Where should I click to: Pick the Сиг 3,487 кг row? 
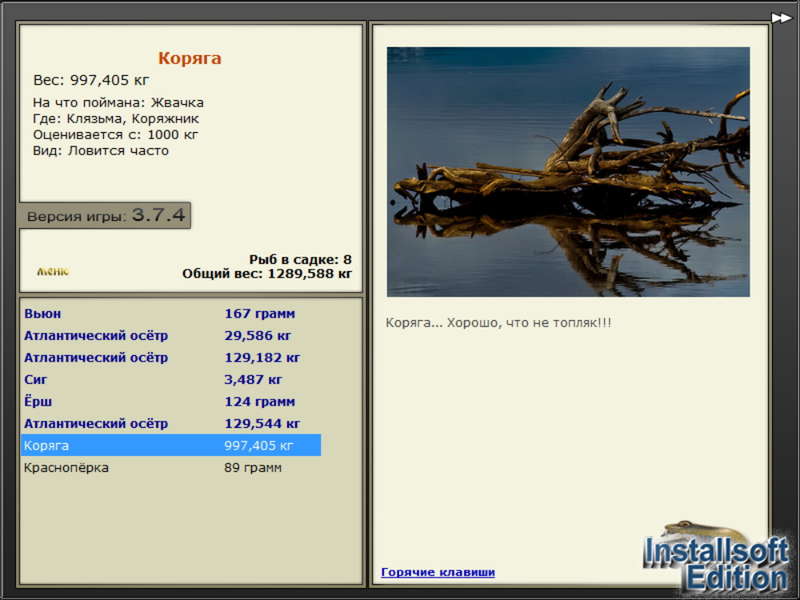click(x=171, y=379)
